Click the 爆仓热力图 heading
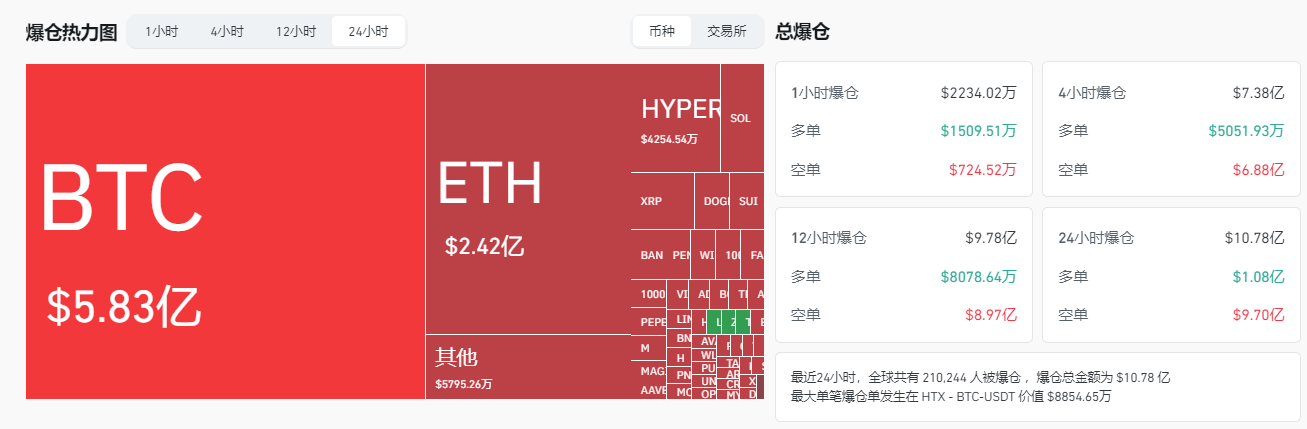The image size is (1307, 429). pyautogui.click(x=71, y=32)
